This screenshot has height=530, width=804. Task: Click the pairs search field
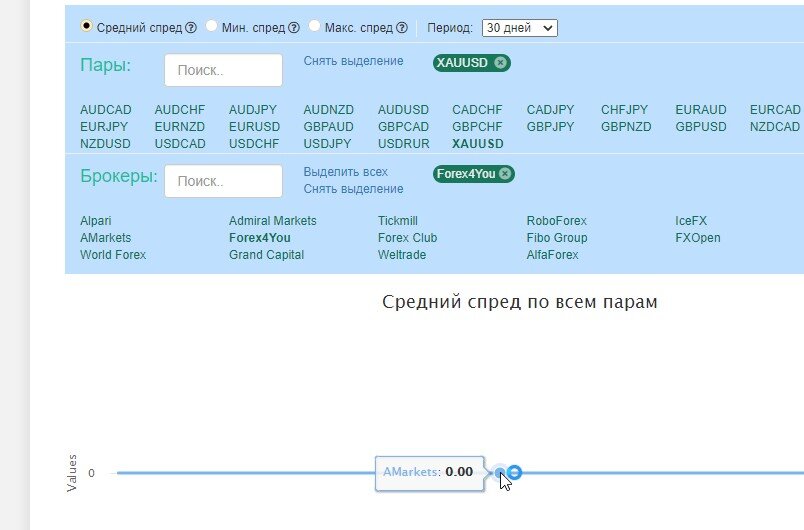223,70
